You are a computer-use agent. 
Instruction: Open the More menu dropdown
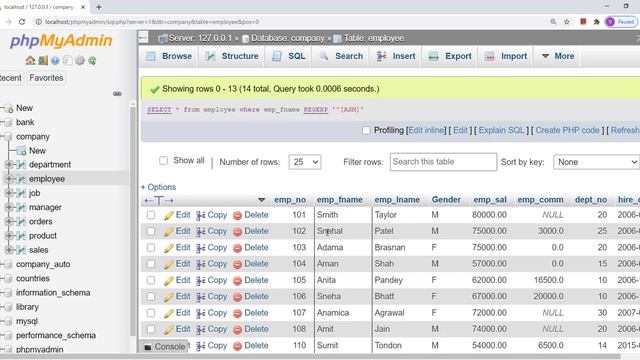point(558,56)
